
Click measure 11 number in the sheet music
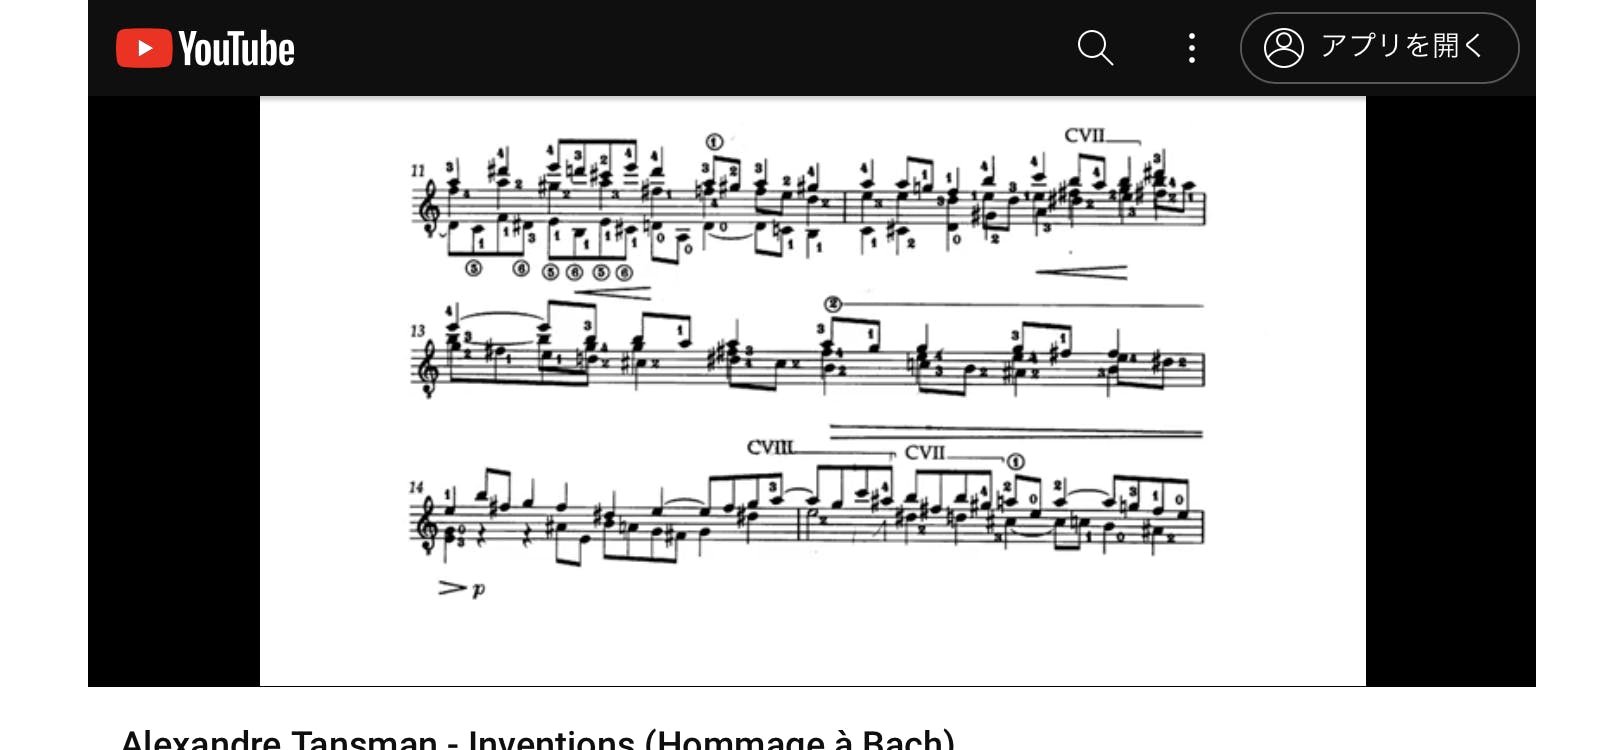pos(418,171)
